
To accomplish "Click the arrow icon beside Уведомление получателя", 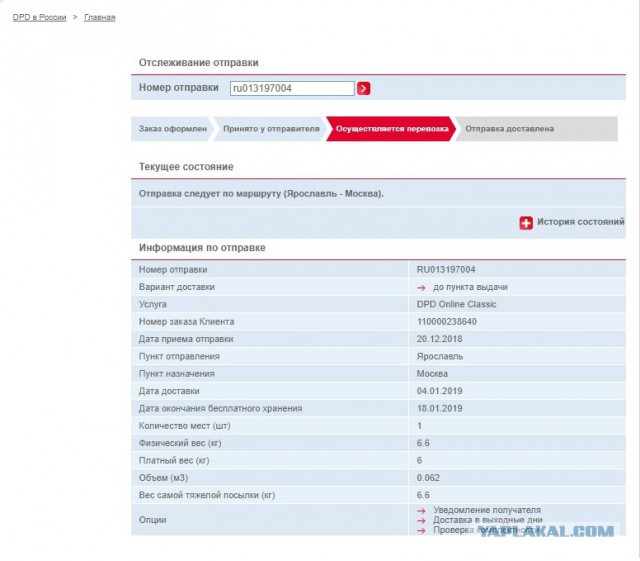I will point(421,511).
